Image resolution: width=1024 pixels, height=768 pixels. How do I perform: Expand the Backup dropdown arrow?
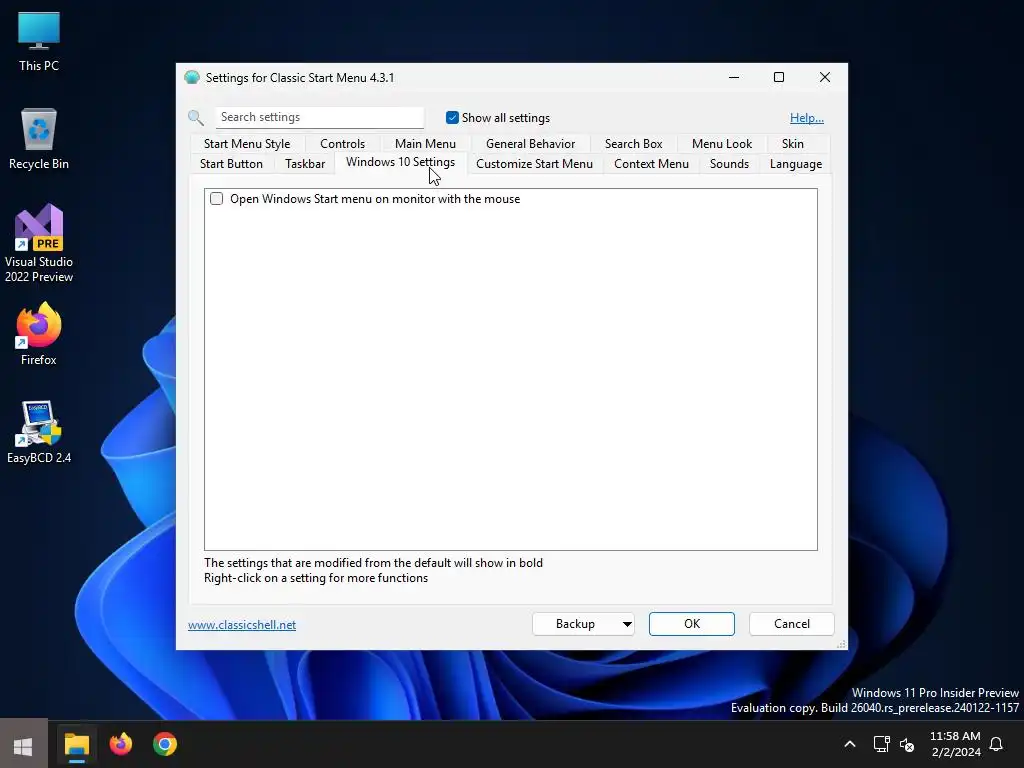[627, 624]
